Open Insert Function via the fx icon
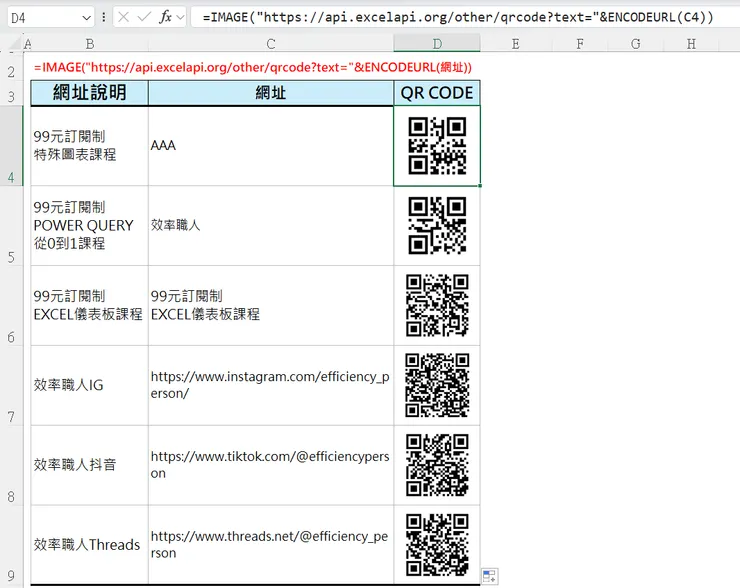This screenshot has height=588, width=740. [x=166, y=17]
